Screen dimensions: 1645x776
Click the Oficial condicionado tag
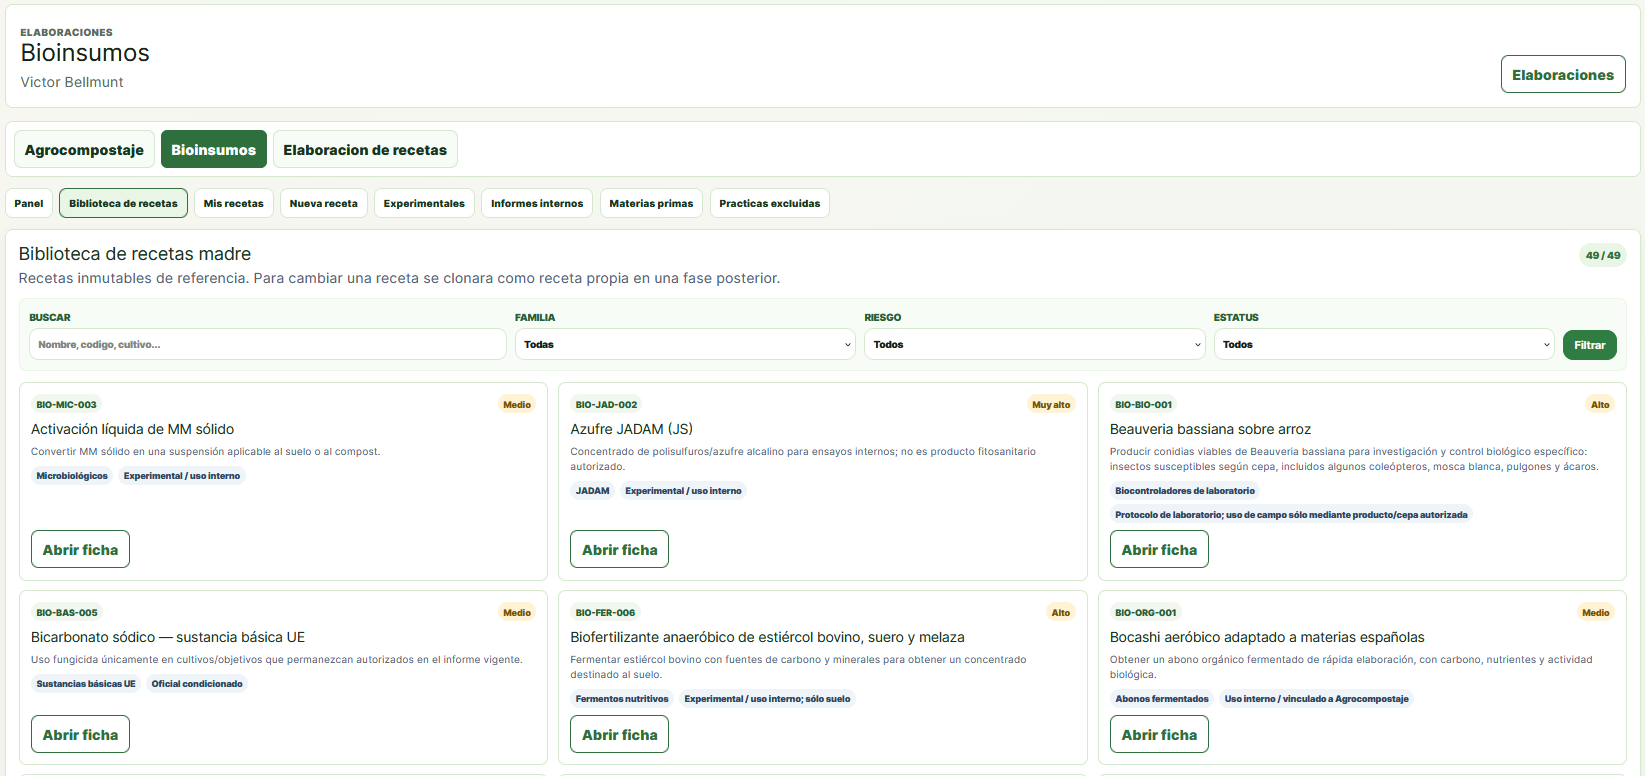point(197,684)
